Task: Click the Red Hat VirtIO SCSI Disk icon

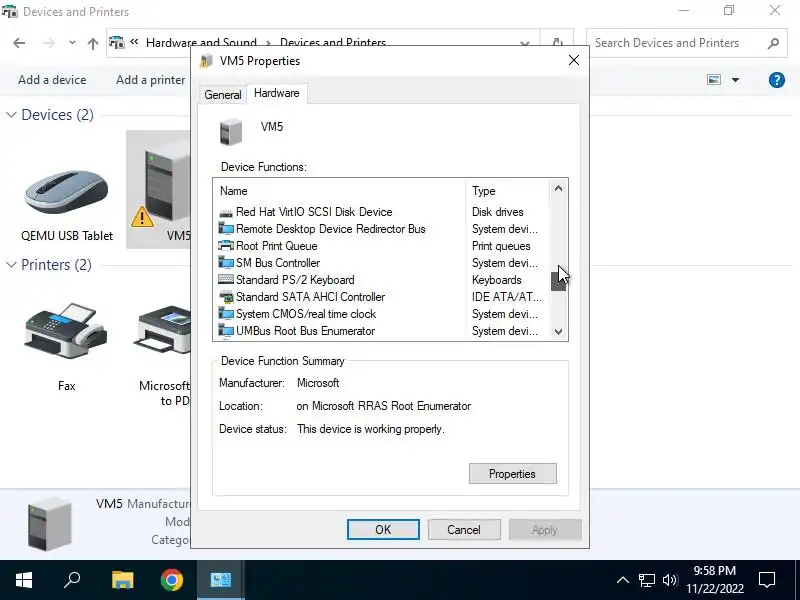Action: click(226, 212)
